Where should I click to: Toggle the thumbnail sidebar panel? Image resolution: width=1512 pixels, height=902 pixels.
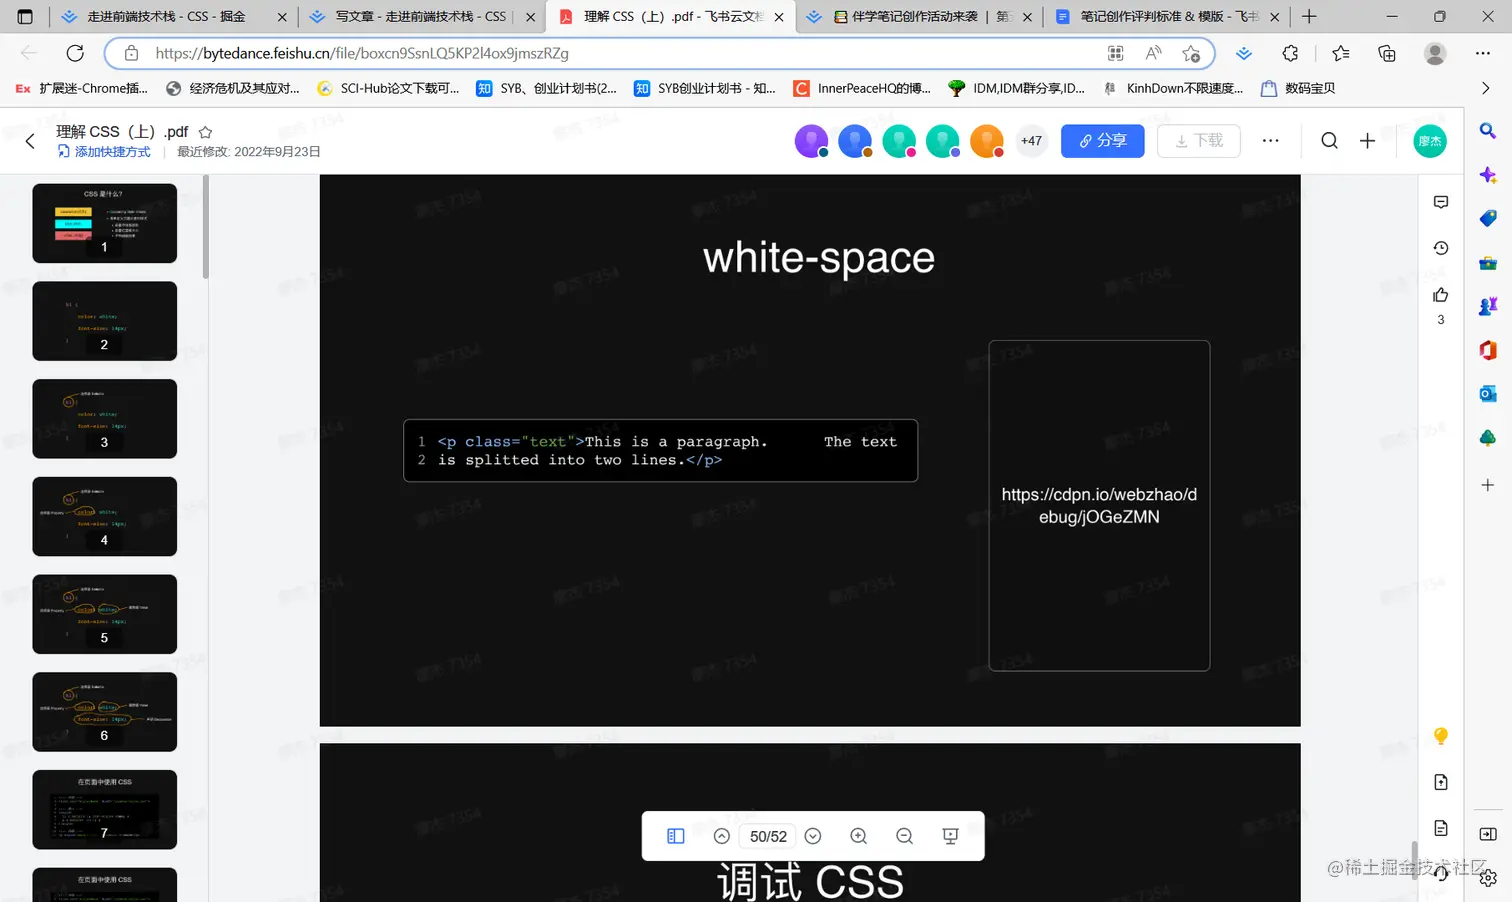tap(675, 836)
